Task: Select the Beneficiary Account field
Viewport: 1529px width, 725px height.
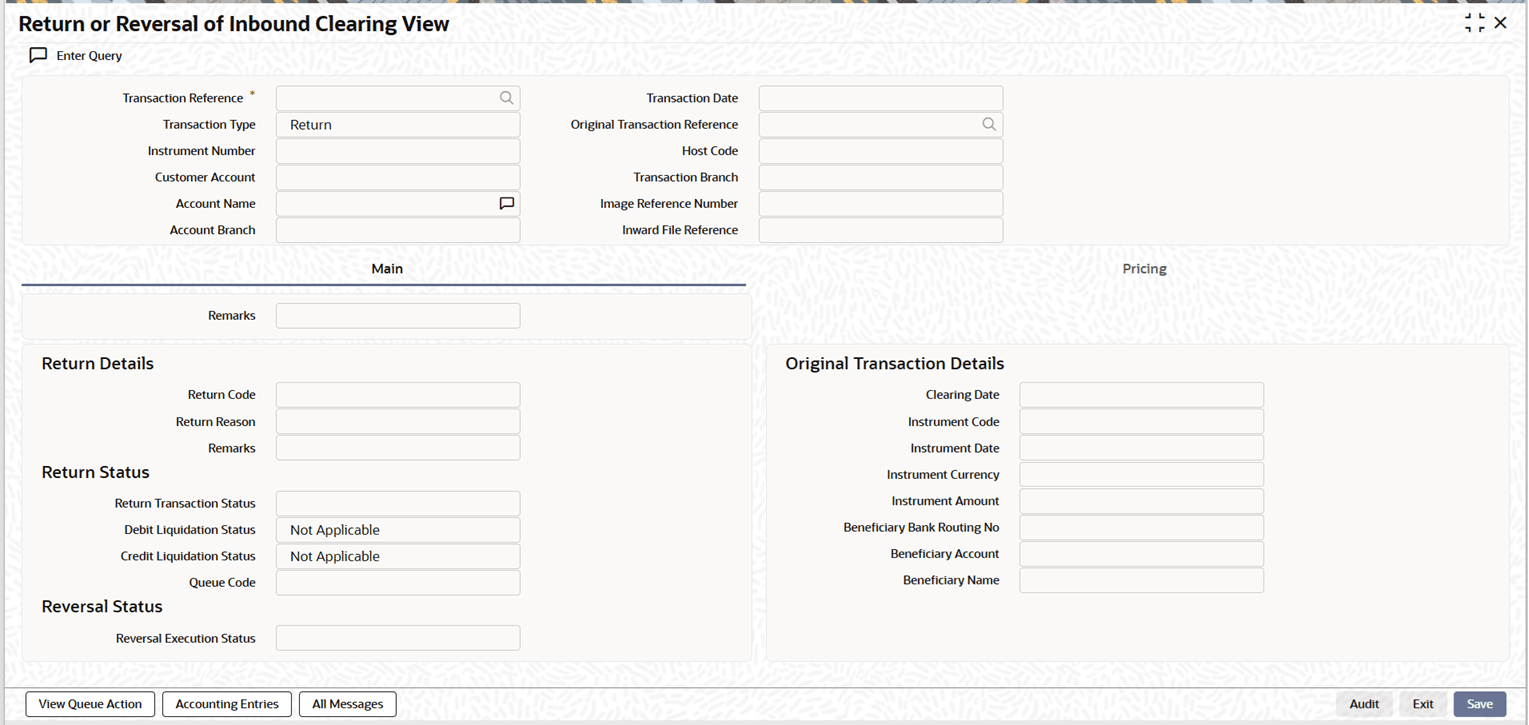Action: [1142, 554]
